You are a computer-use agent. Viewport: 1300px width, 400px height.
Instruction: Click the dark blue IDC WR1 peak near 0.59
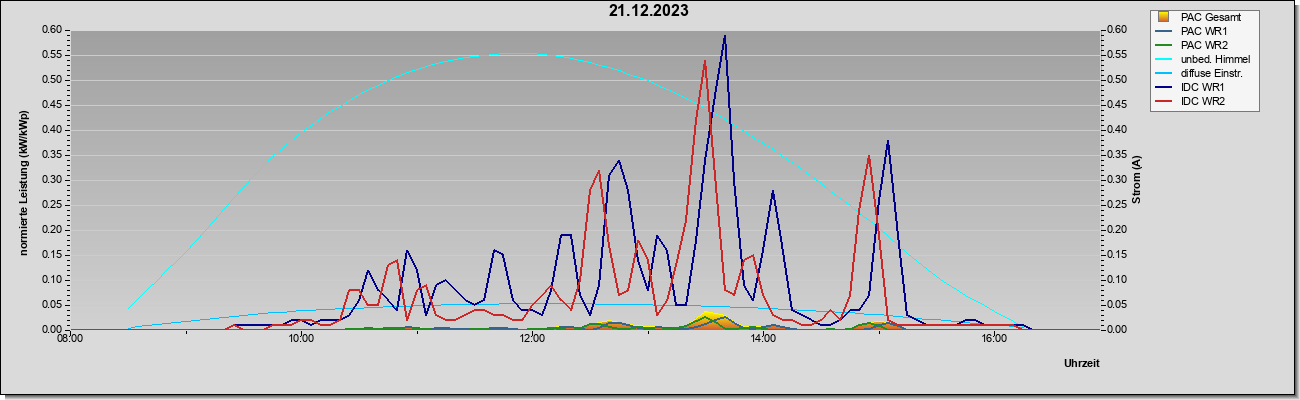724,36
